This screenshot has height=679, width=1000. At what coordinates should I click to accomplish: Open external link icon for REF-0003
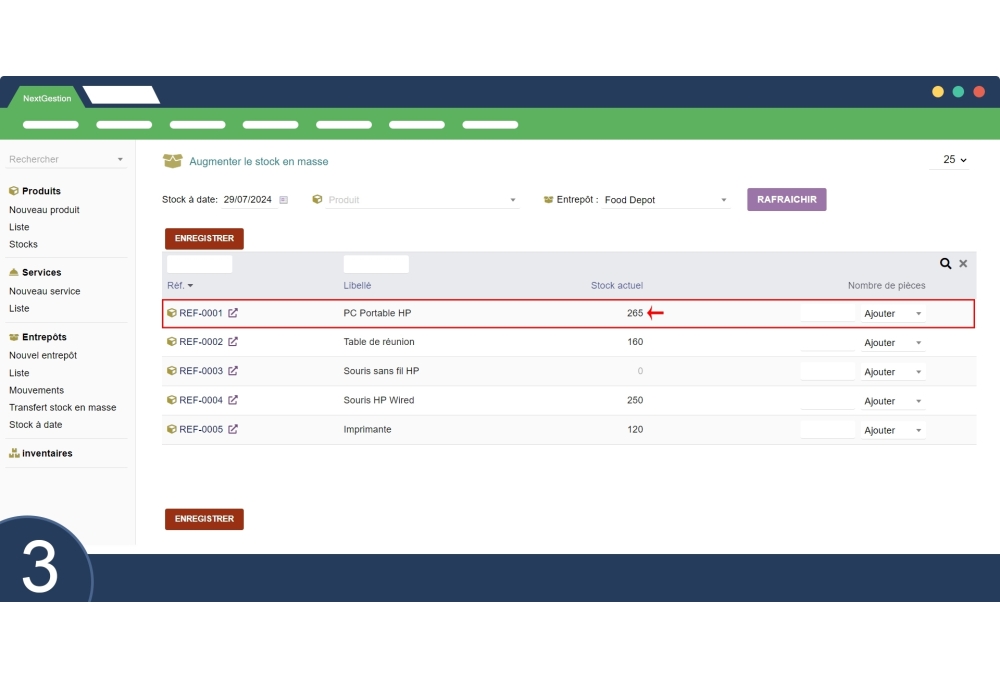pos(233,371)
